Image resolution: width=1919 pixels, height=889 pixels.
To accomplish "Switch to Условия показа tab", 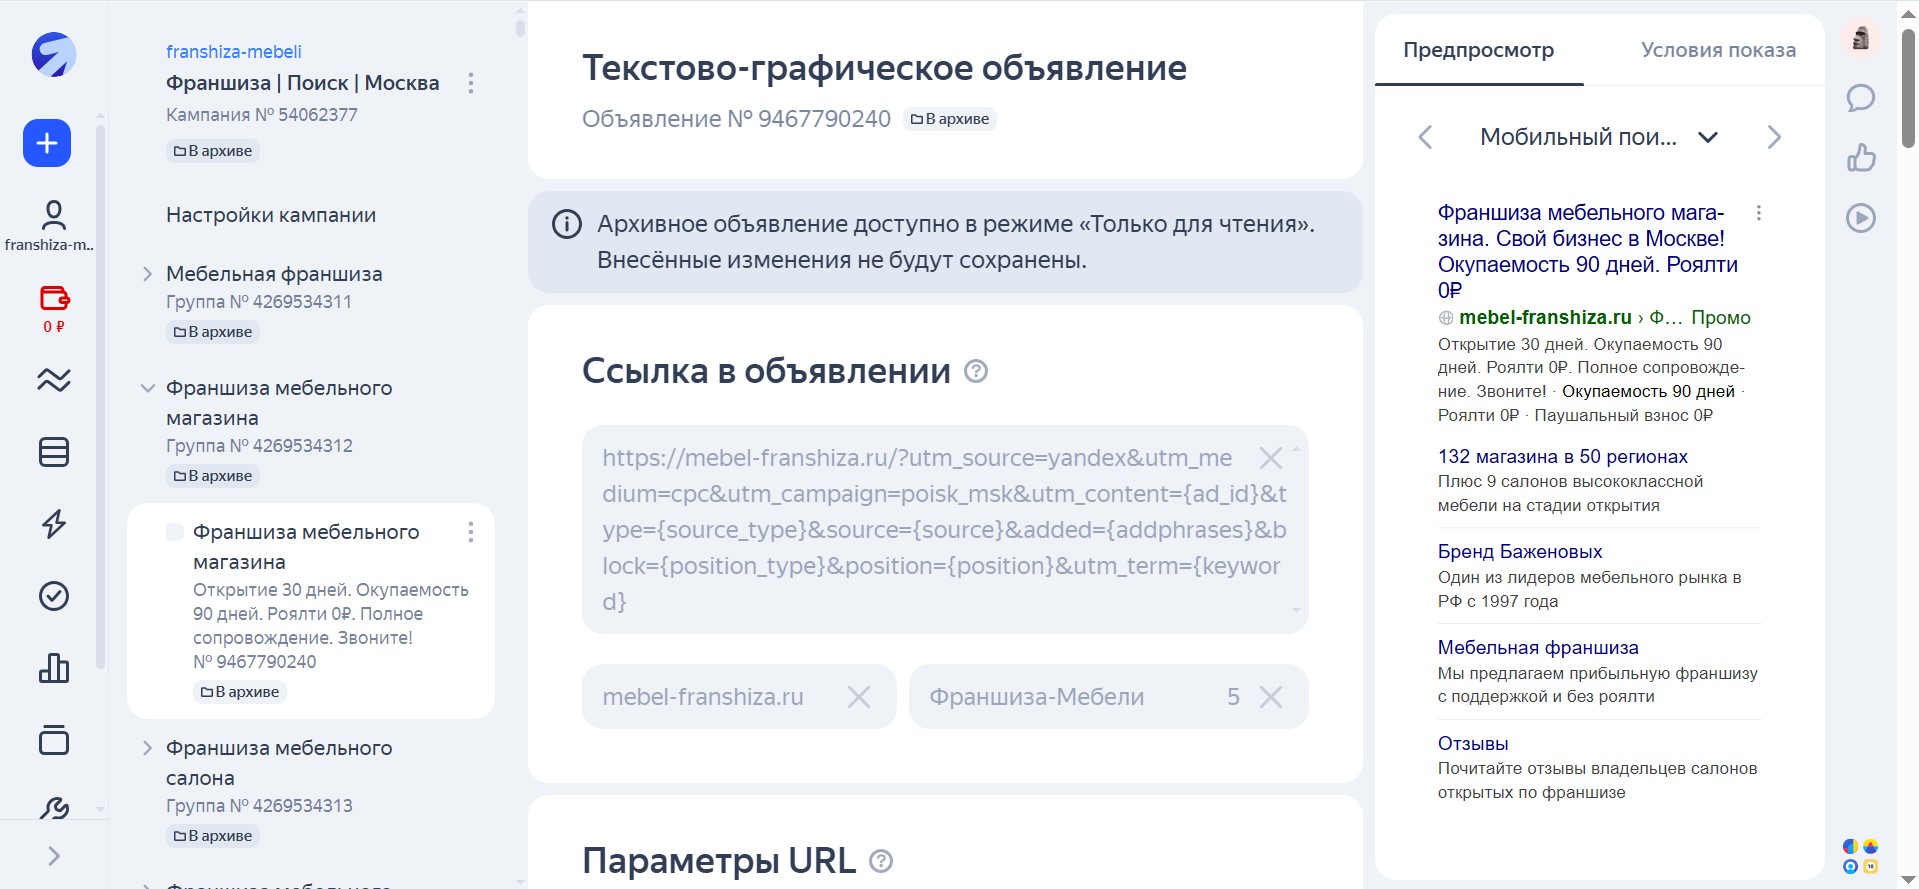I will click(1718, 50).
